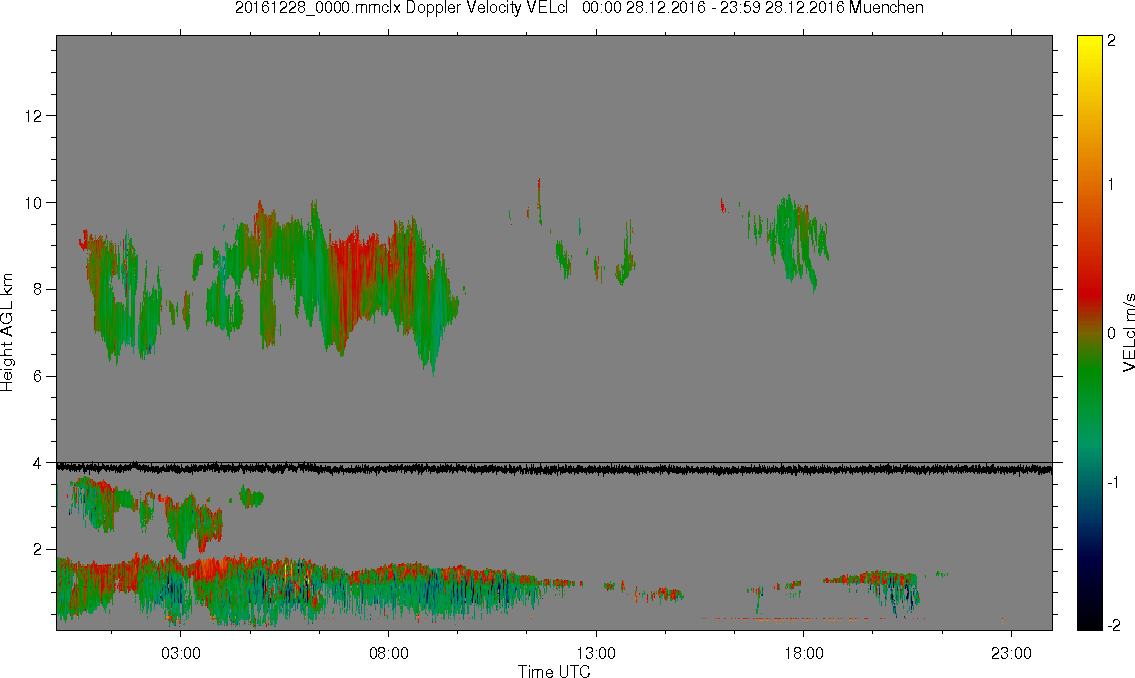
Task: Click the 'VELcl m/s' colorbar label
Action: 1127,333
